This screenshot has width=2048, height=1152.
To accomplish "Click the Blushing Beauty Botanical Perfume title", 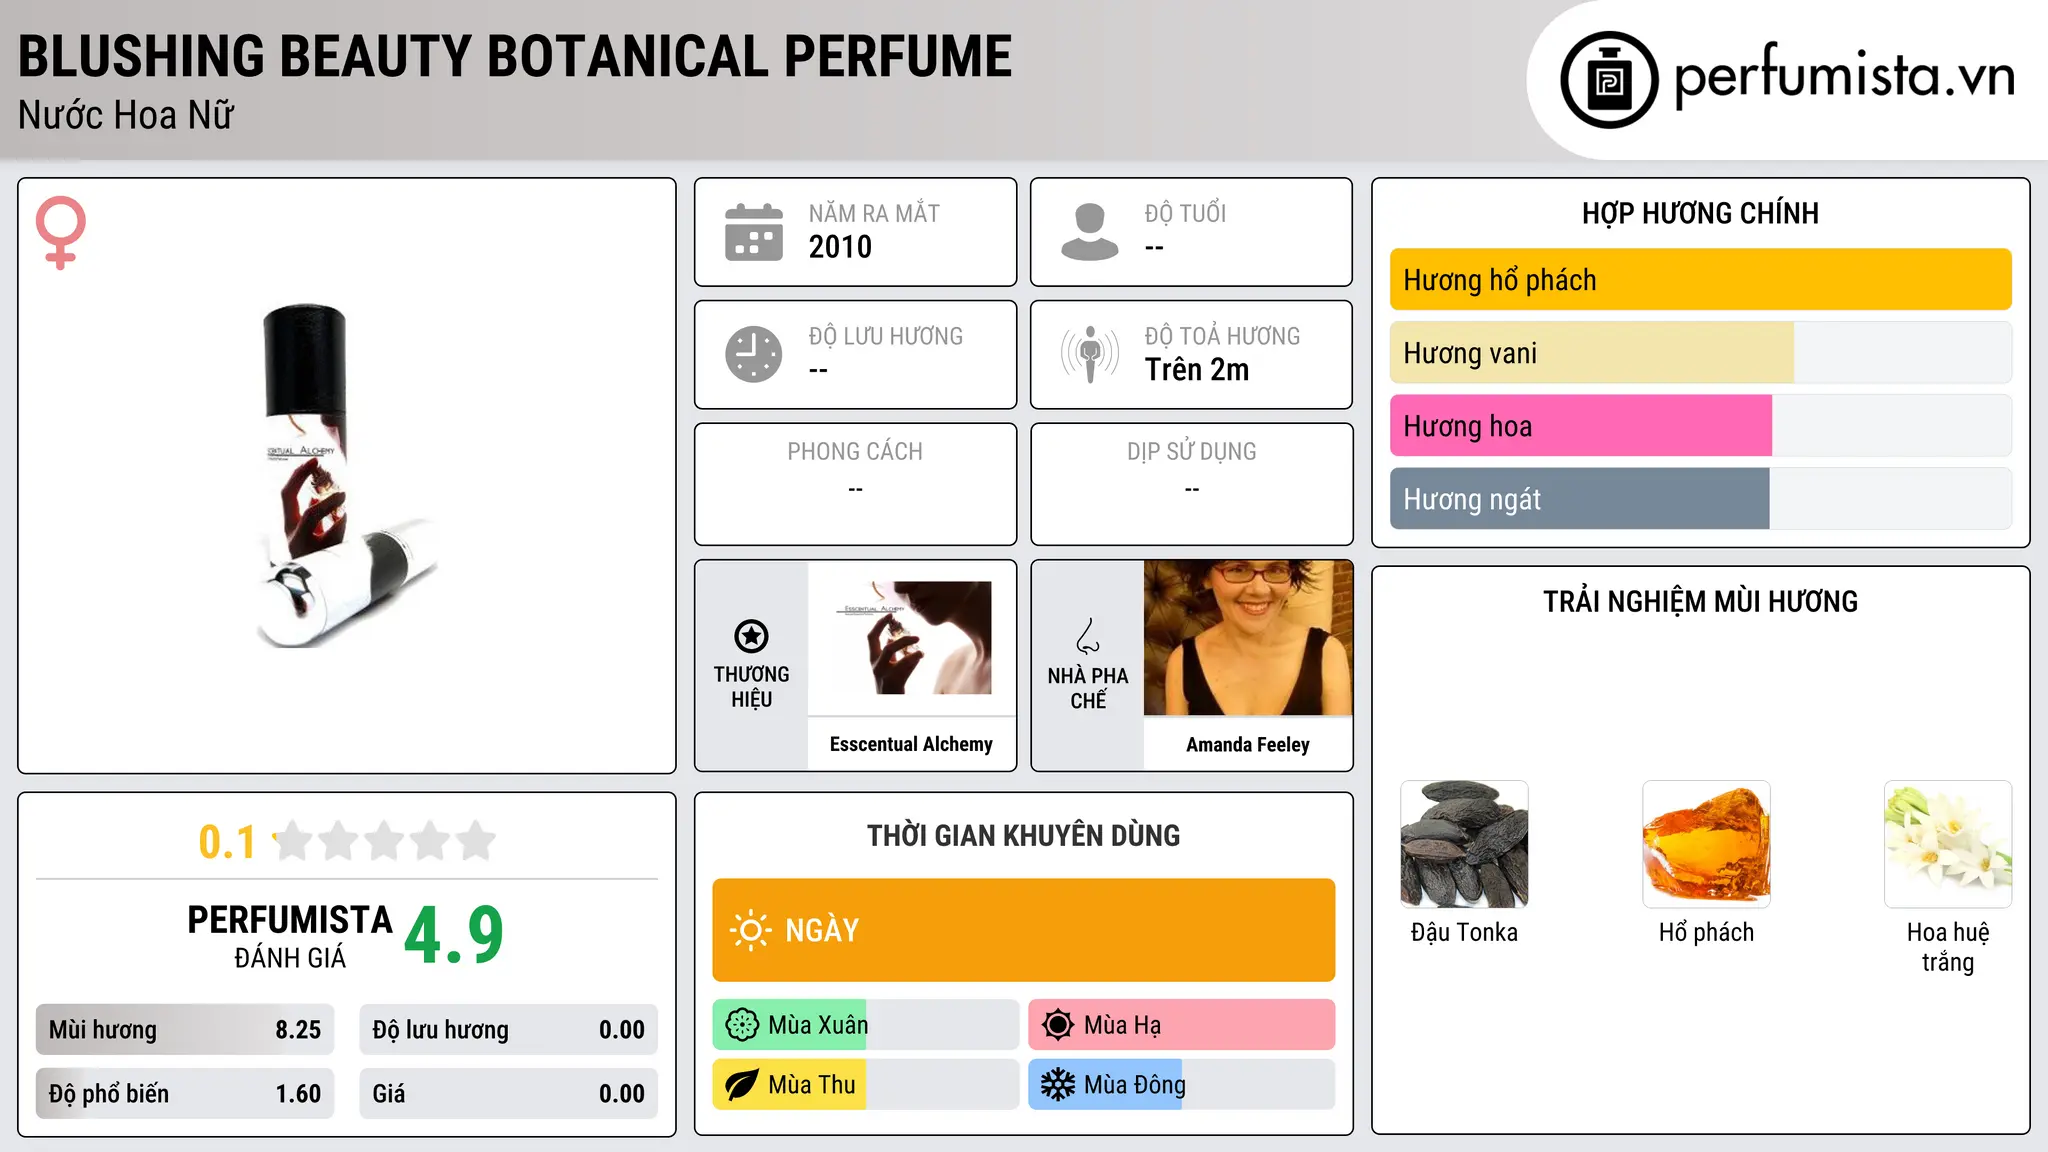I will pos(515,56).
